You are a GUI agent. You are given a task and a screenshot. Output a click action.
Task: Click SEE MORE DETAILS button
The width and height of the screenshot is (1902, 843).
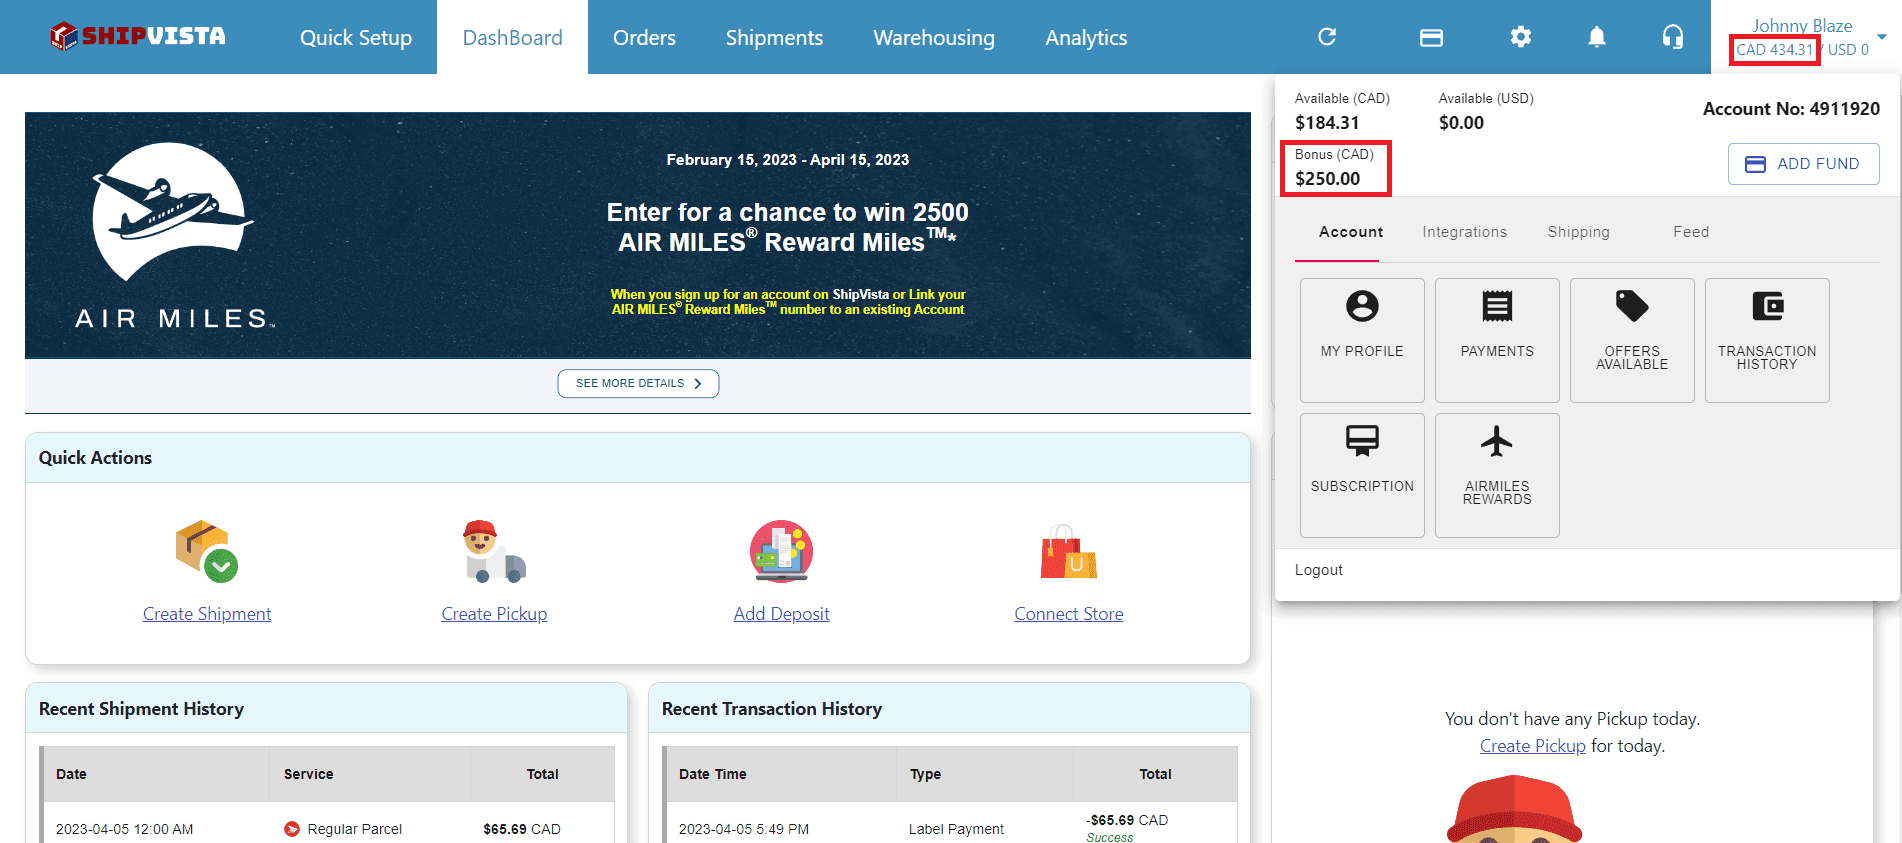point(638,383)
